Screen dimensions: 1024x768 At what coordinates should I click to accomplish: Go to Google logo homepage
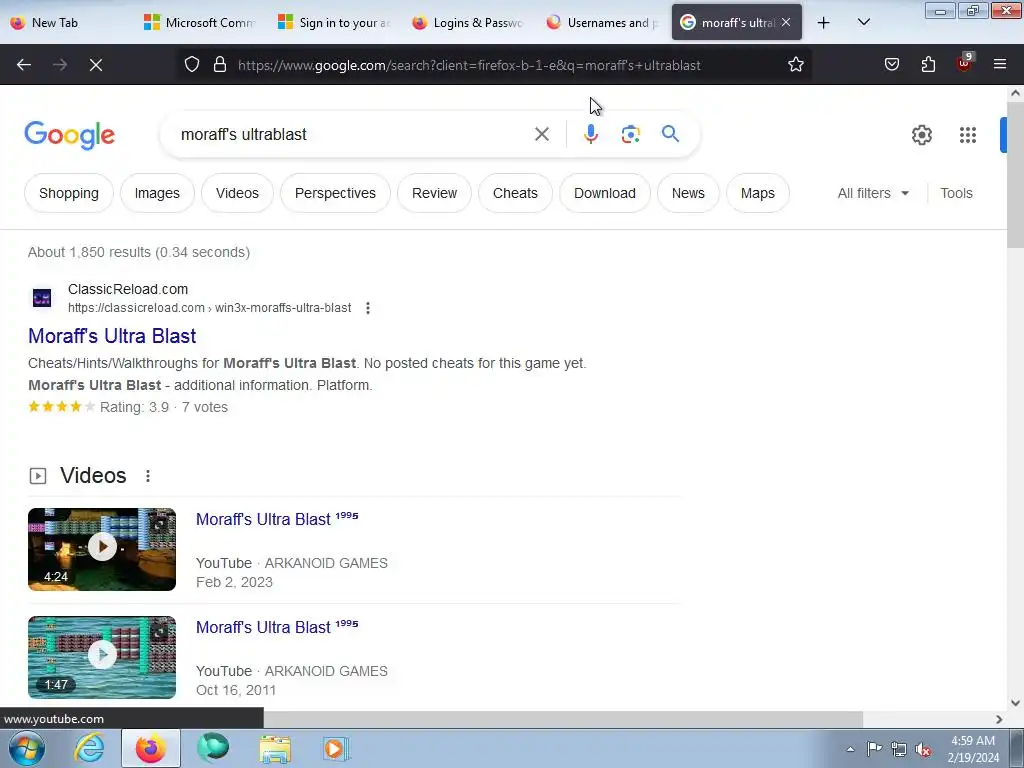69,135
